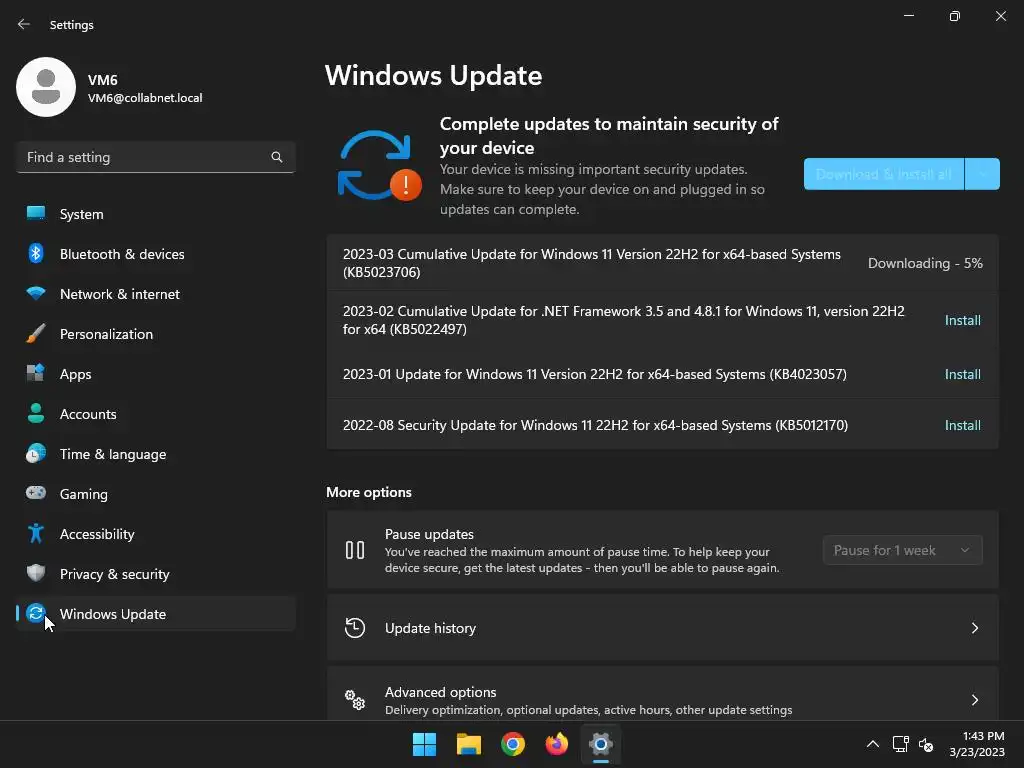This screenshot has height=768, width=1024.
Task: Click the Downloading - 5% status
Action: [x=925, y=263]
